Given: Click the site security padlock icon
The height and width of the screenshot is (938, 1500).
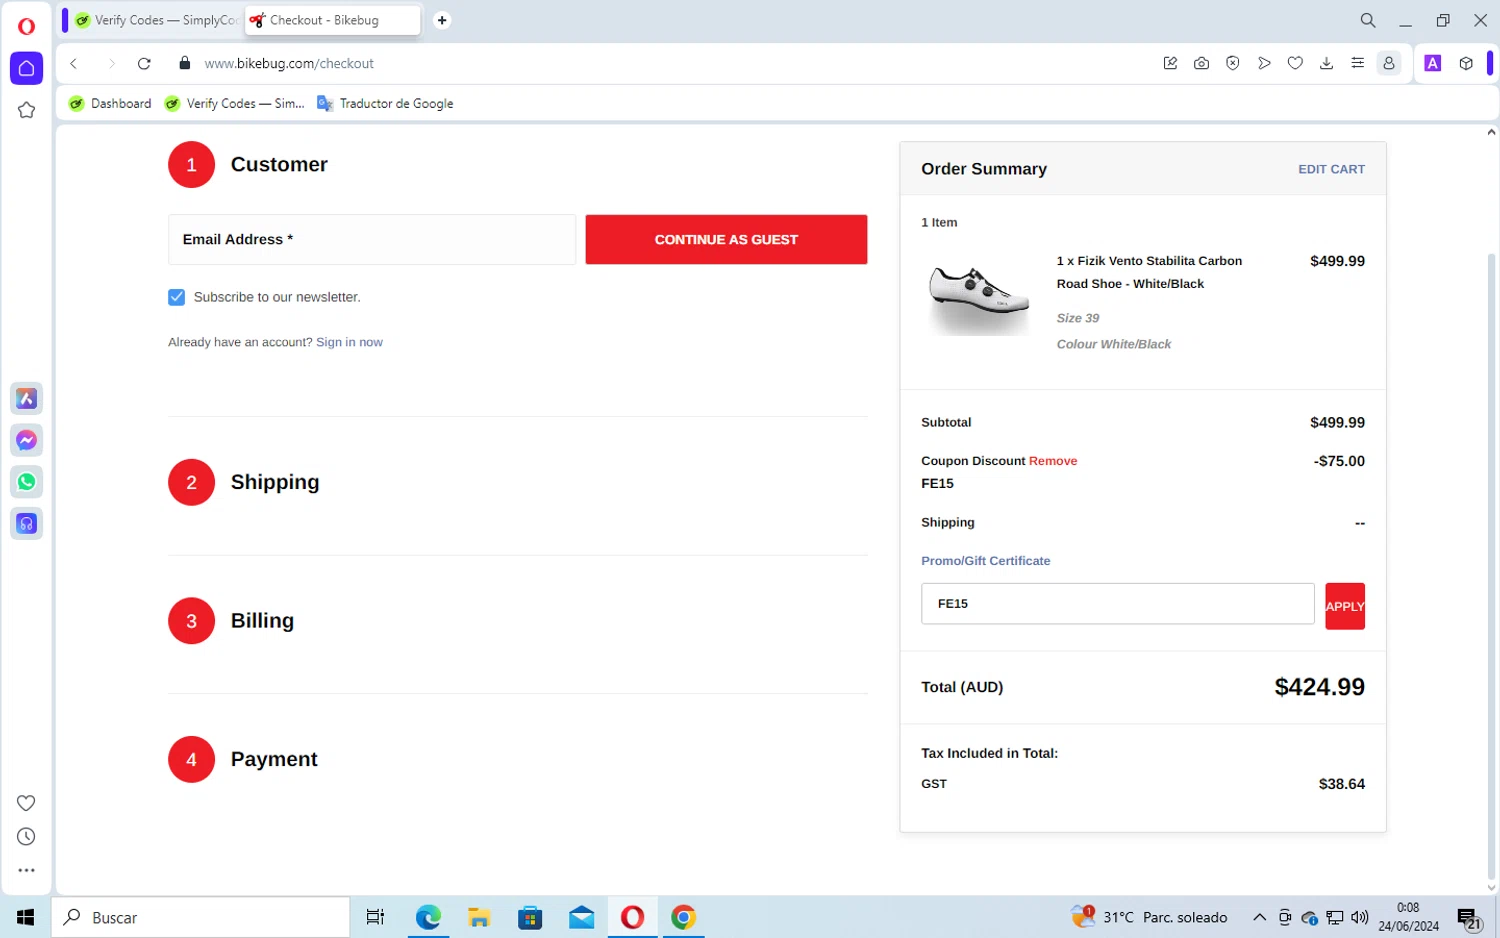Looking at the screenshot, I should point(184,63).
